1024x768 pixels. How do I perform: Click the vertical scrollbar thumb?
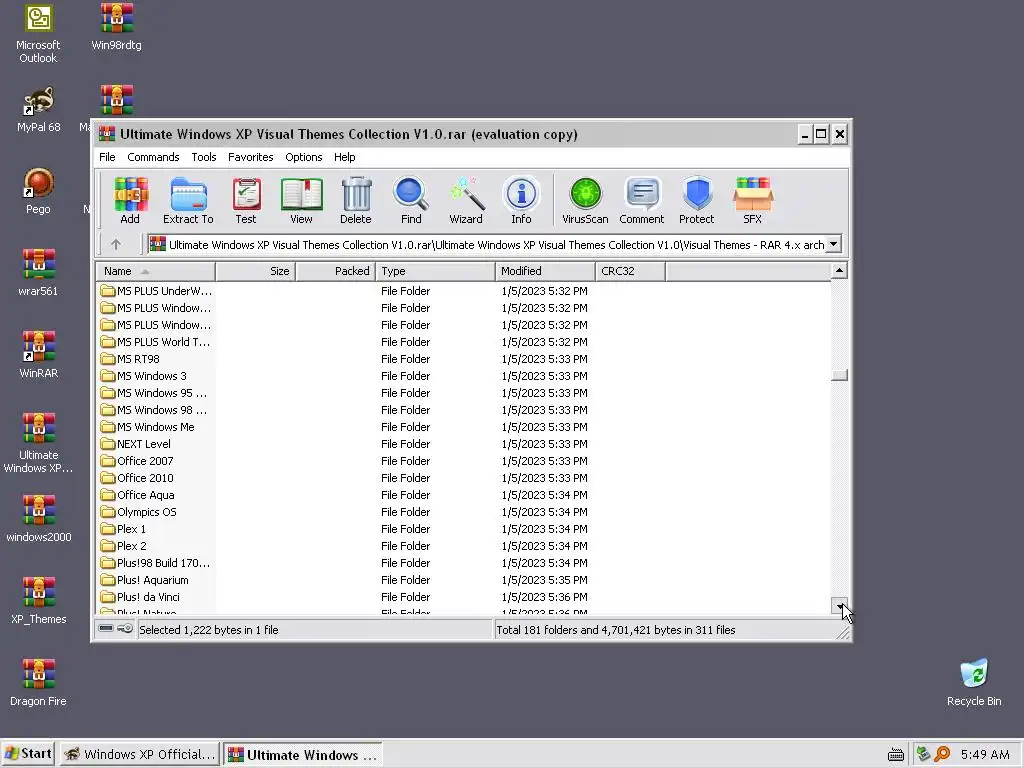[839, 375]
